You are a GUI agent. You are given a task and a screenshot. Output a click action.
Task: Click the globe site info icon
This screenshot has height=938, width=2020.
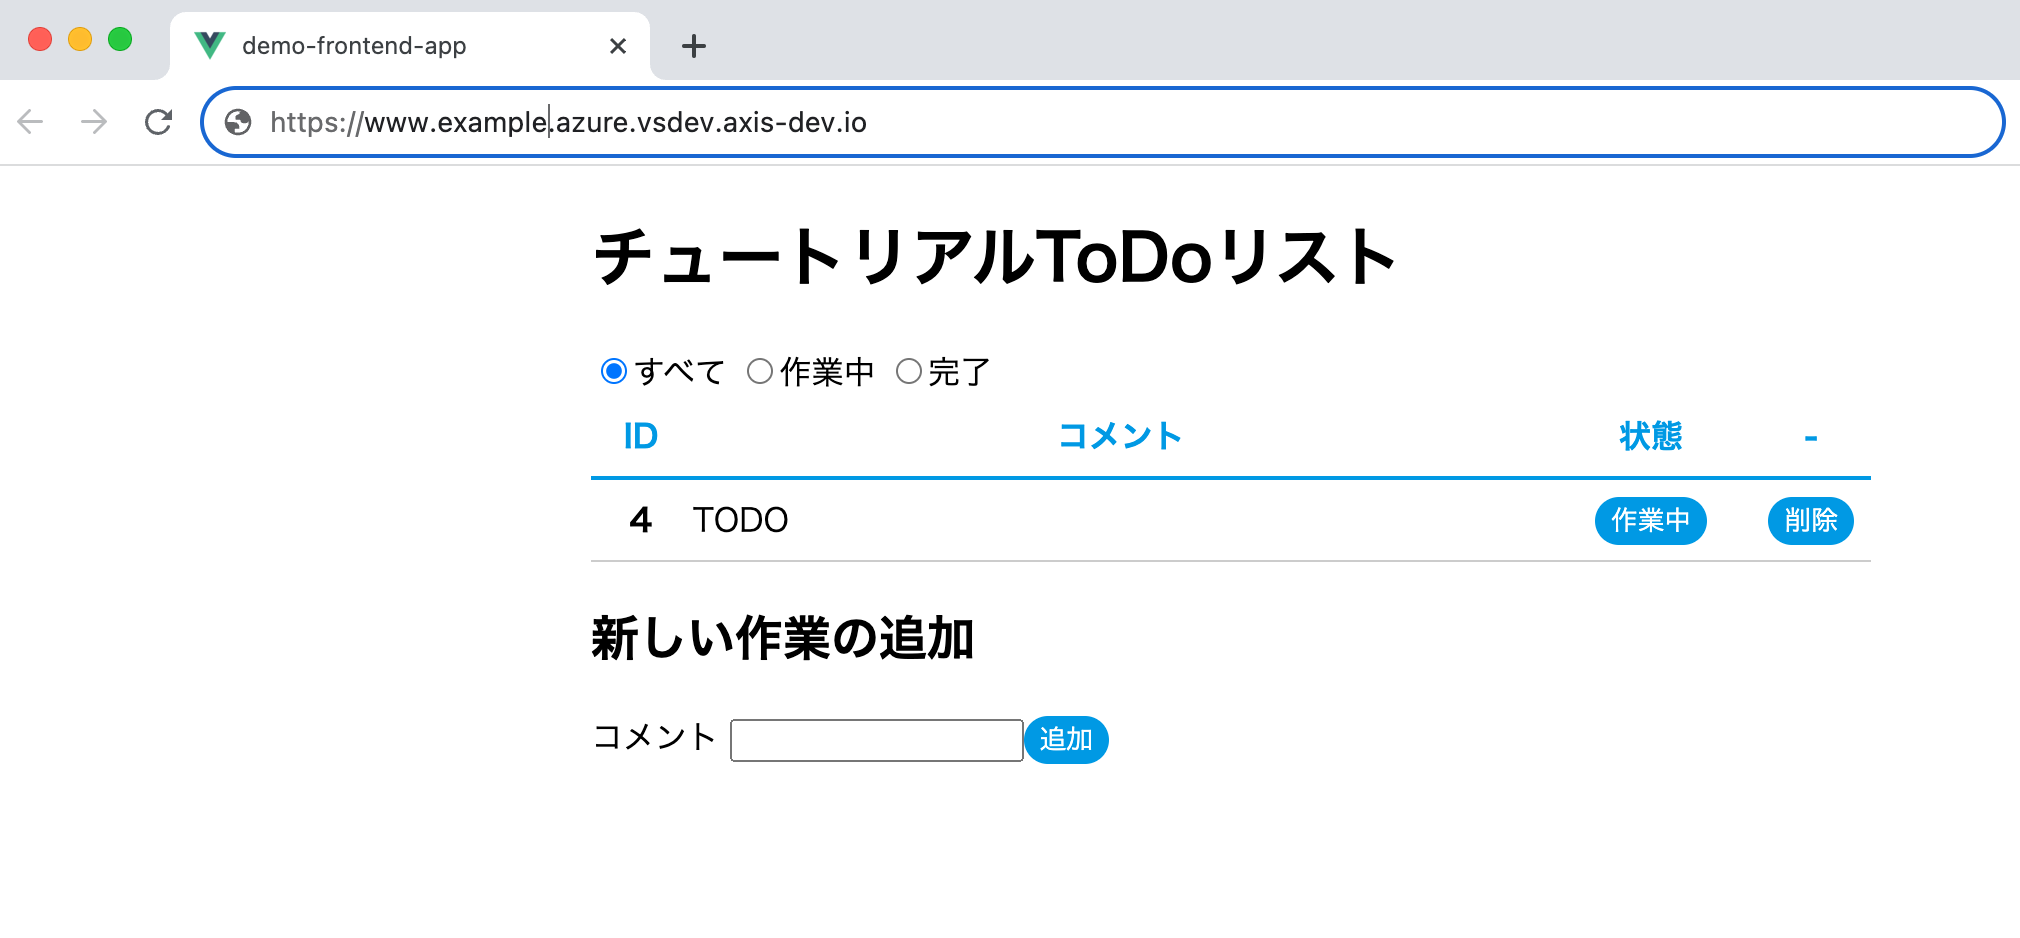point(238,122)
